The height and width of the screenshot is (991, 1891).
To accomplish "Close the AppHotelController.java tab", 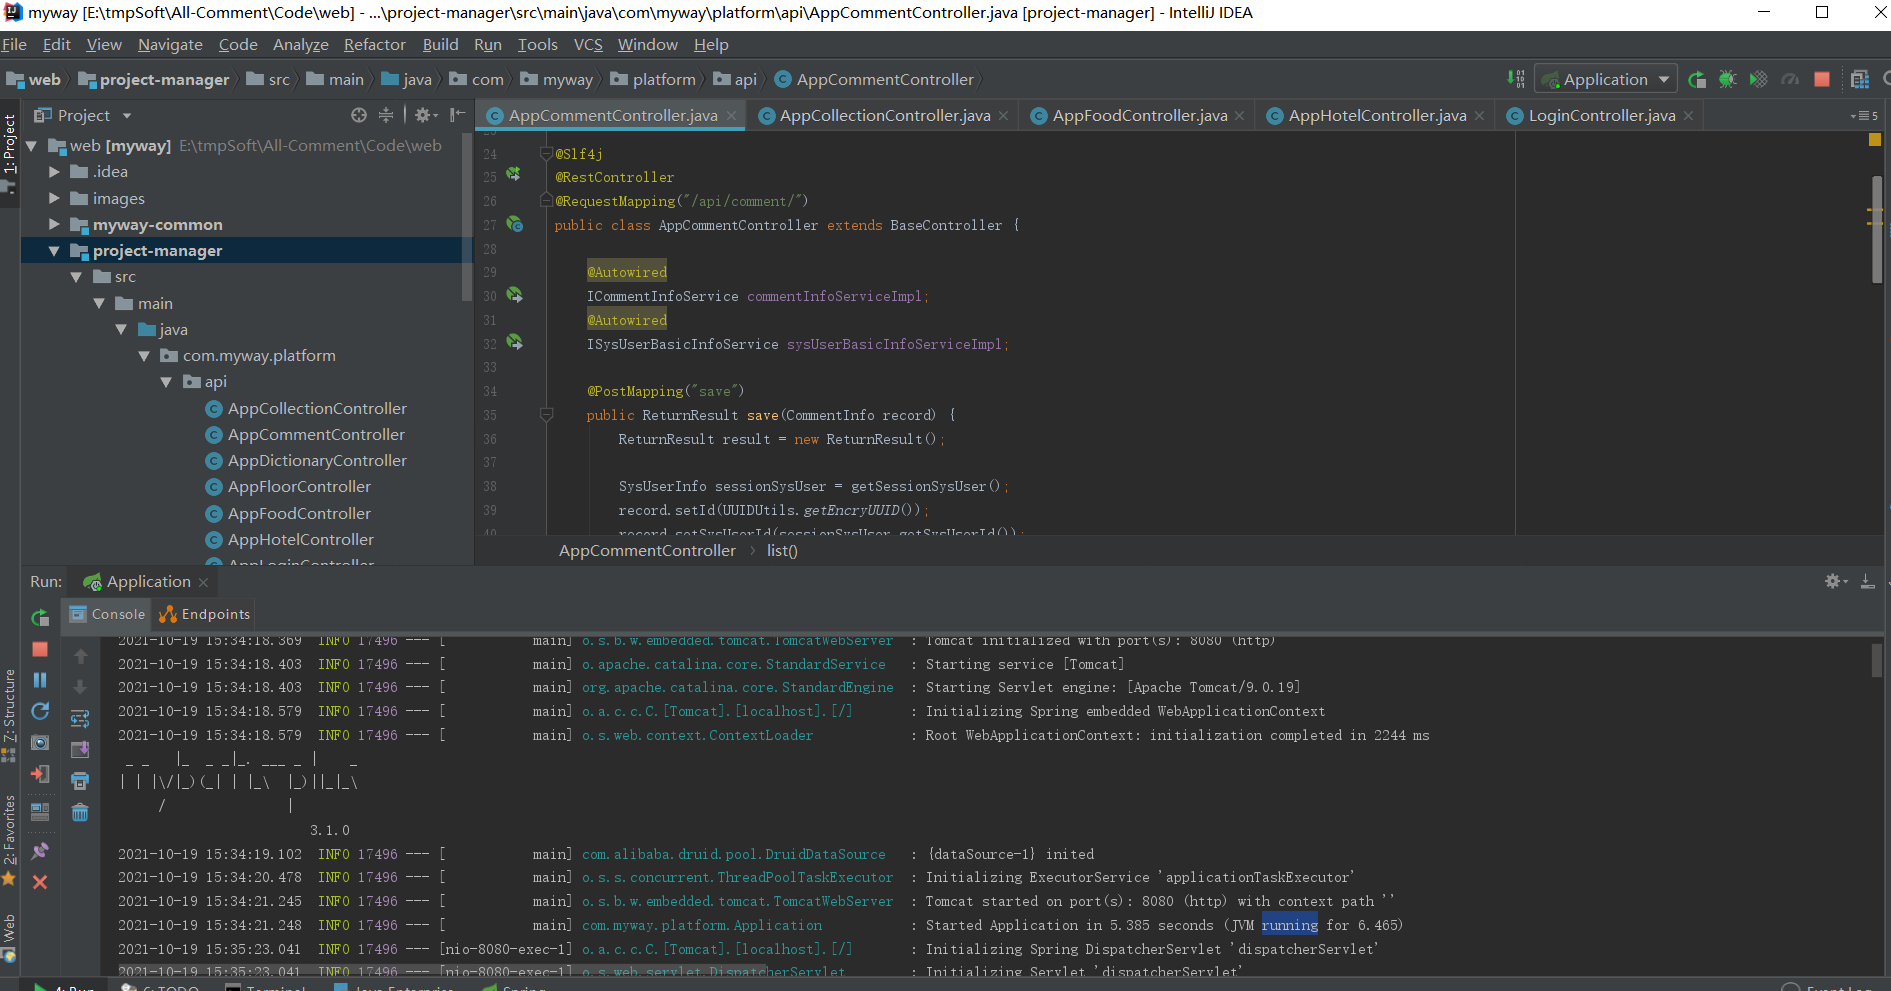I will tap(1480, 116).
